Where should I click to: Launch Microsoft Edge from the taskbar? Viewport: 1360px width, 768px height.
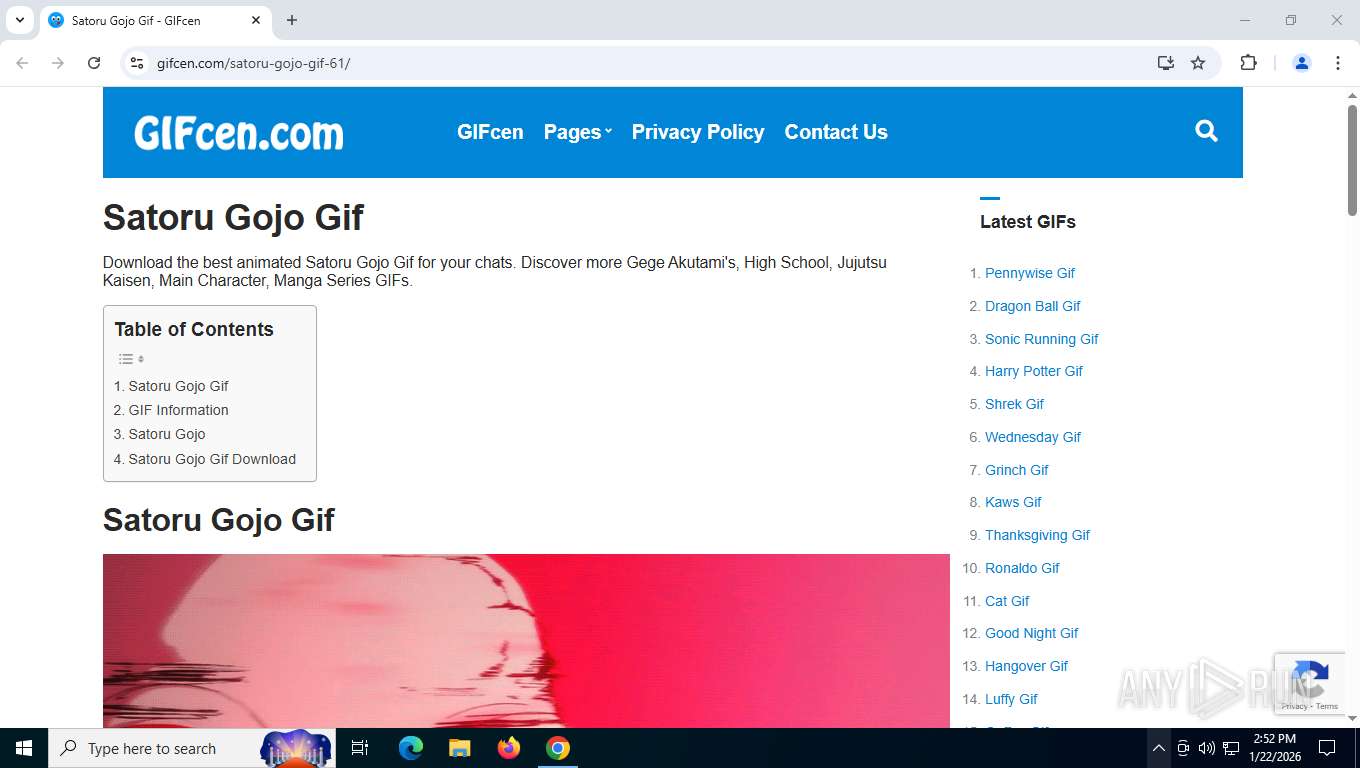(411, 748)
